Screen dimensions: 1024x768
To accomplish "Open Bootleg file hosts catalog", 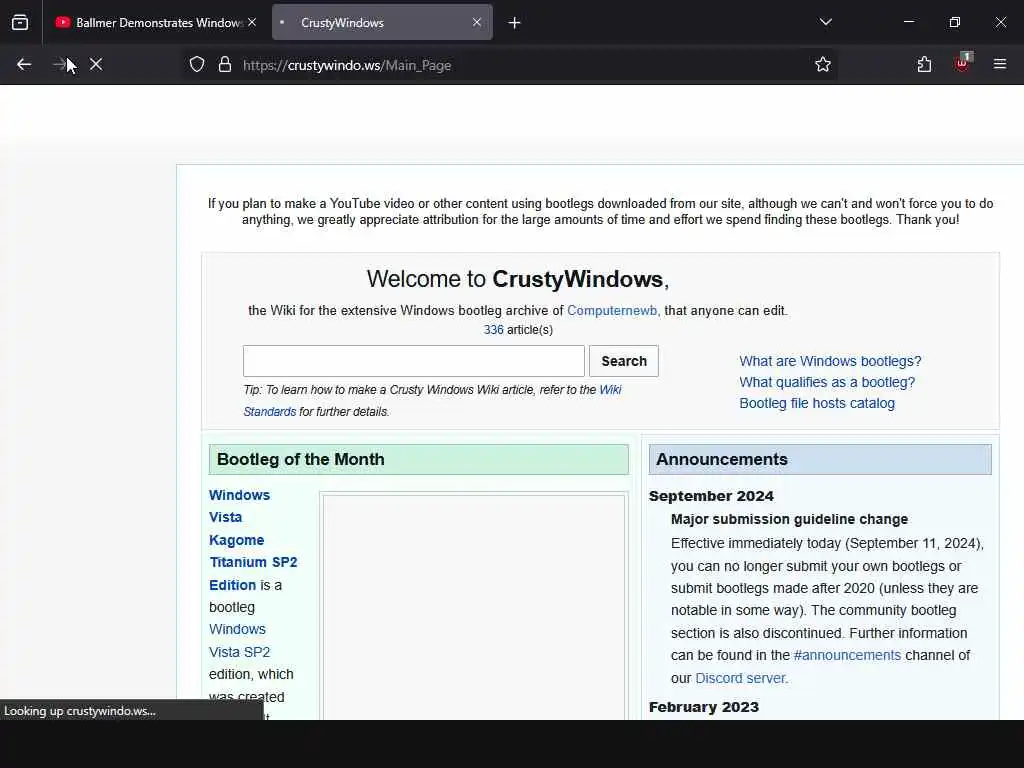I will 817,403.
